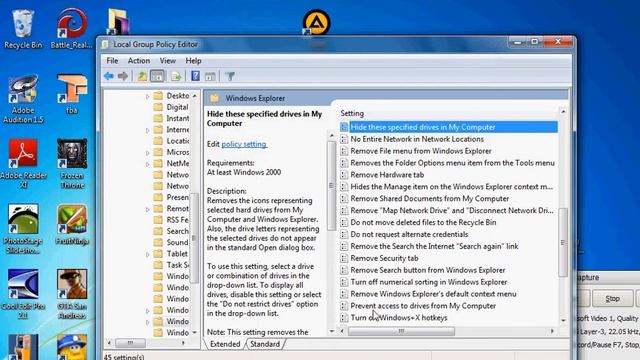Toggle the Show/Hide console tree icon
The width and height of the screenshot is (640, 360).
click(x=157, y=76)
